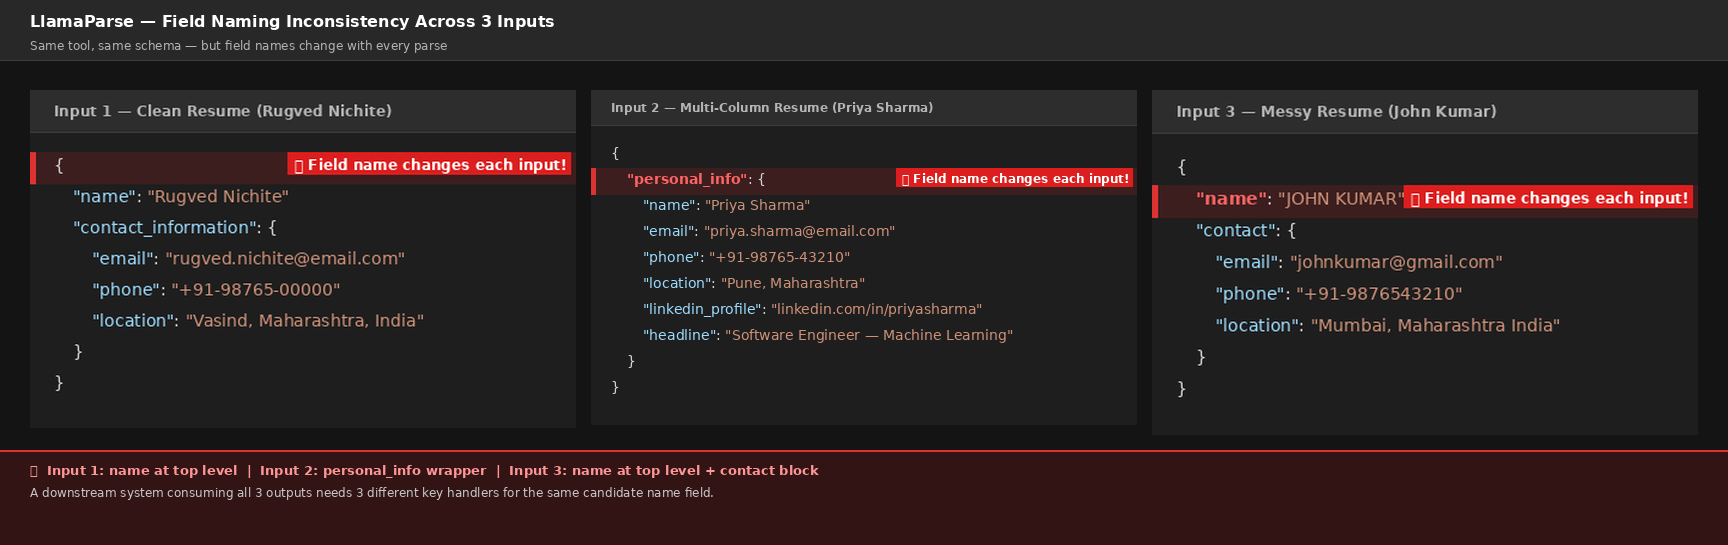
Task: Click the "Pune, Maharashtra" location value
Action: click(793, 283)
